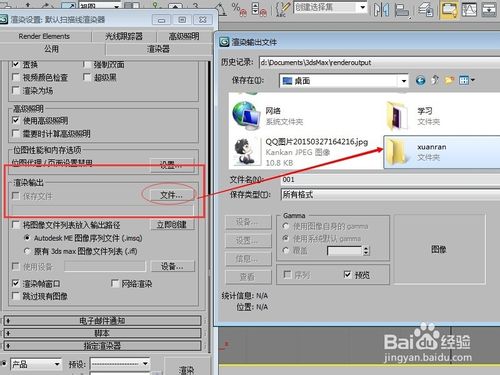Toggle the Spinner Snap icon

click(x=259, y=9)
